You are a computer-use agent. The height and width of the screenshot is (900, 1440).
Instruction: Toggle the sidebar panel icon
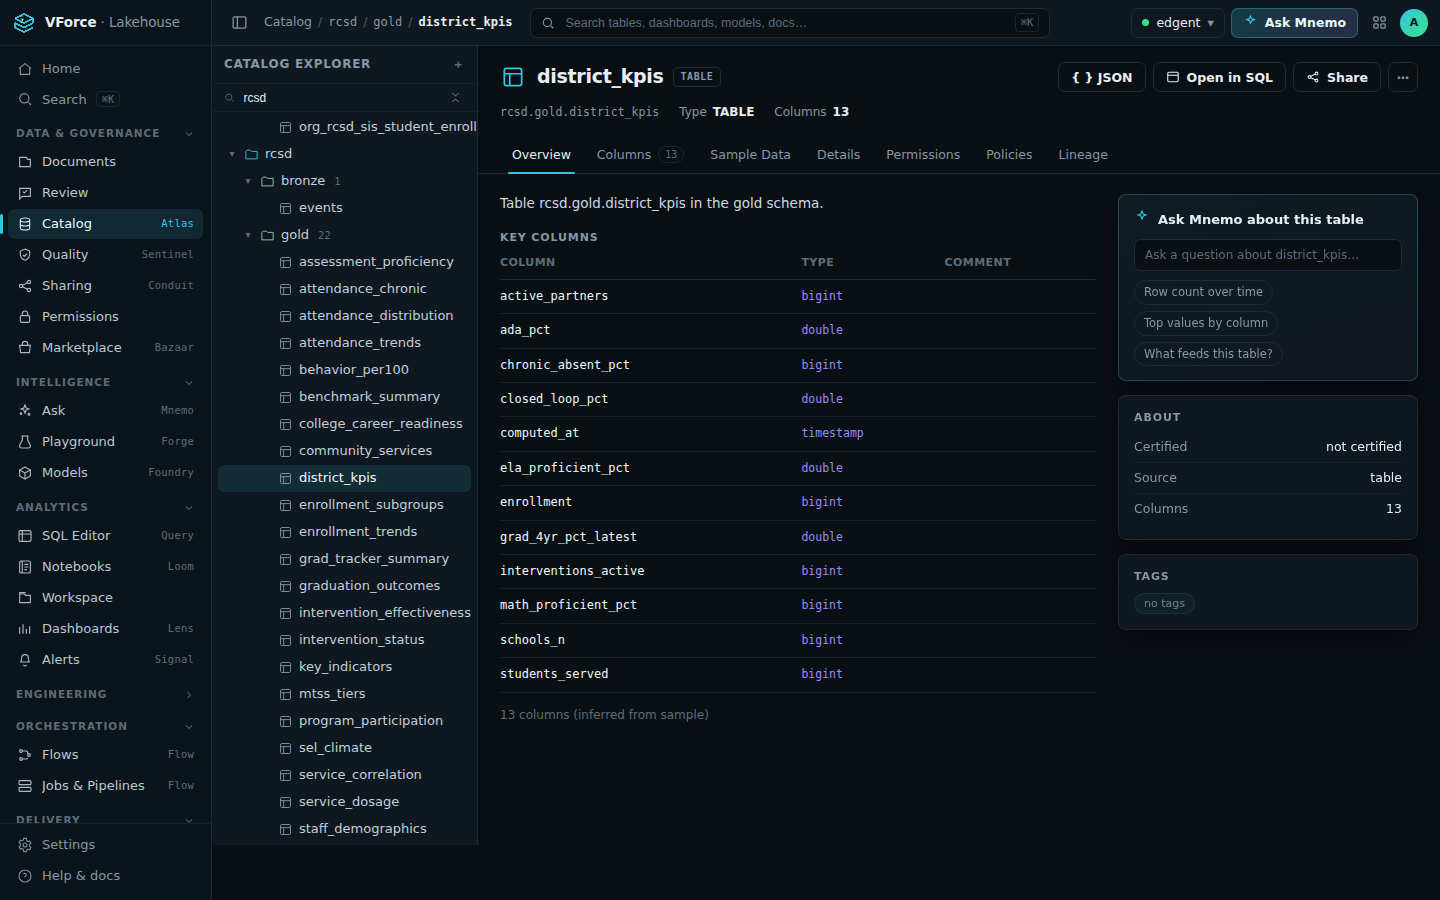[x=239, y=22]
